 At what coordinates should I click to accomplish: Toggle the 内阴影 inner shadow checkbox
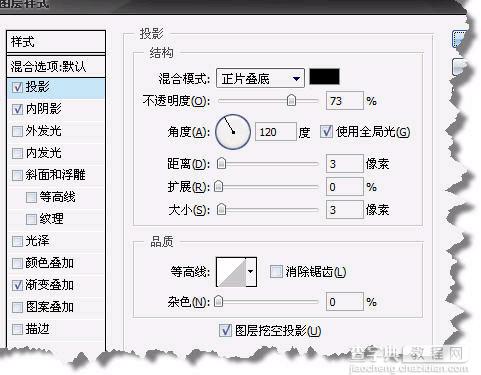click(17, 109)
